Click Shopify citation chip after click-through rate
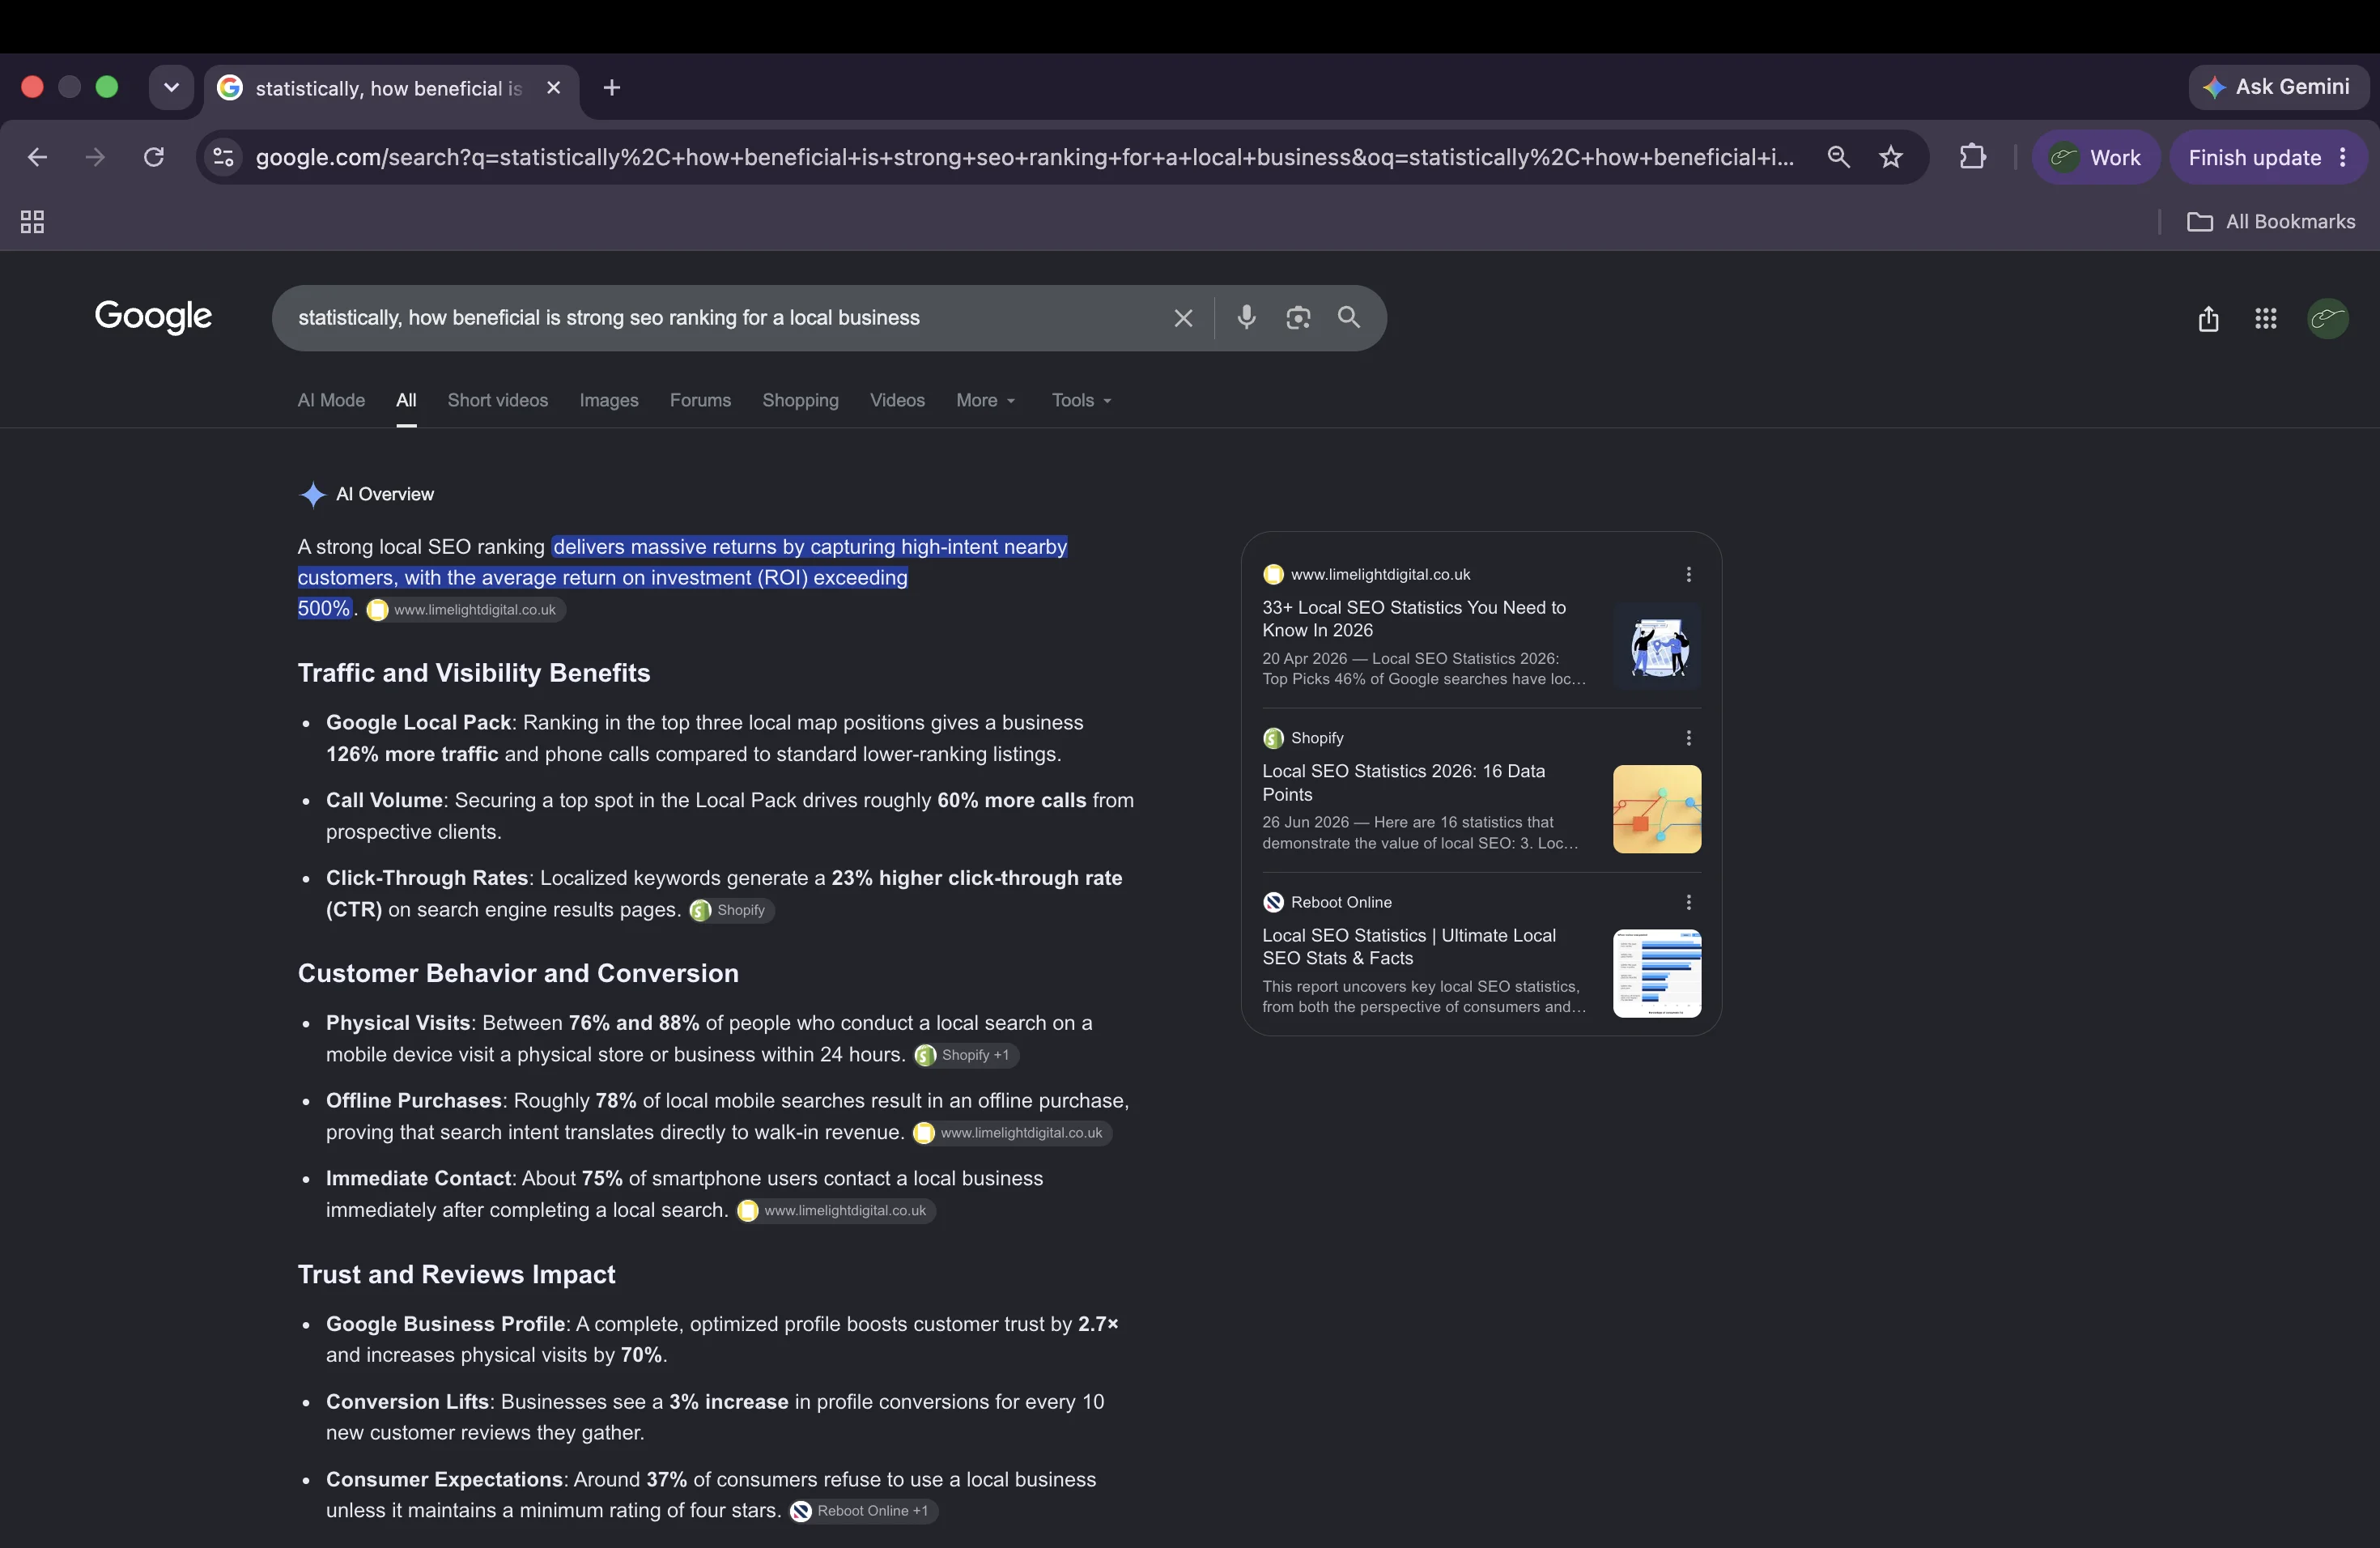 pyautogui.click(x=731, y=910)
